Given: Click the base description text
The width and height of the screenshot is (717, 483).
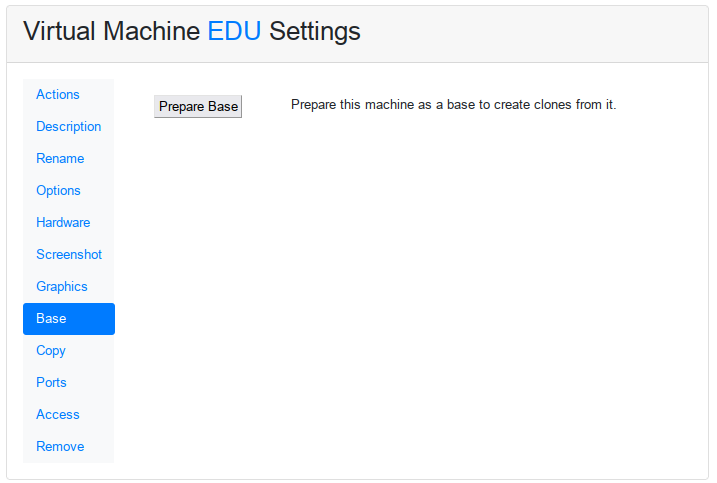Looking at the screenshot, I should pyautogui.click(x=454, y=105).
